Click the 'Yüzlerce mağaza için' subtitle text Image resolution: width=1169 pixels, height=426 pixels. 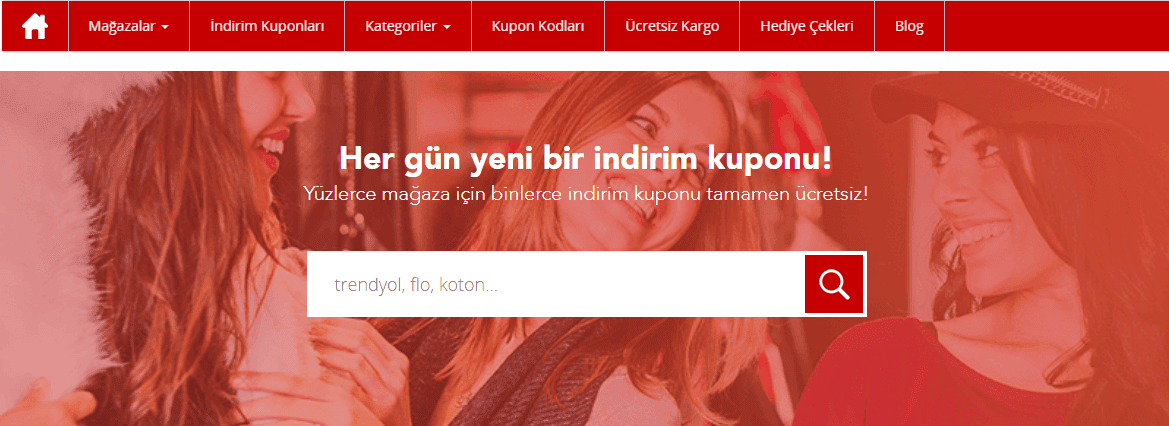click(x=585, y=192)
